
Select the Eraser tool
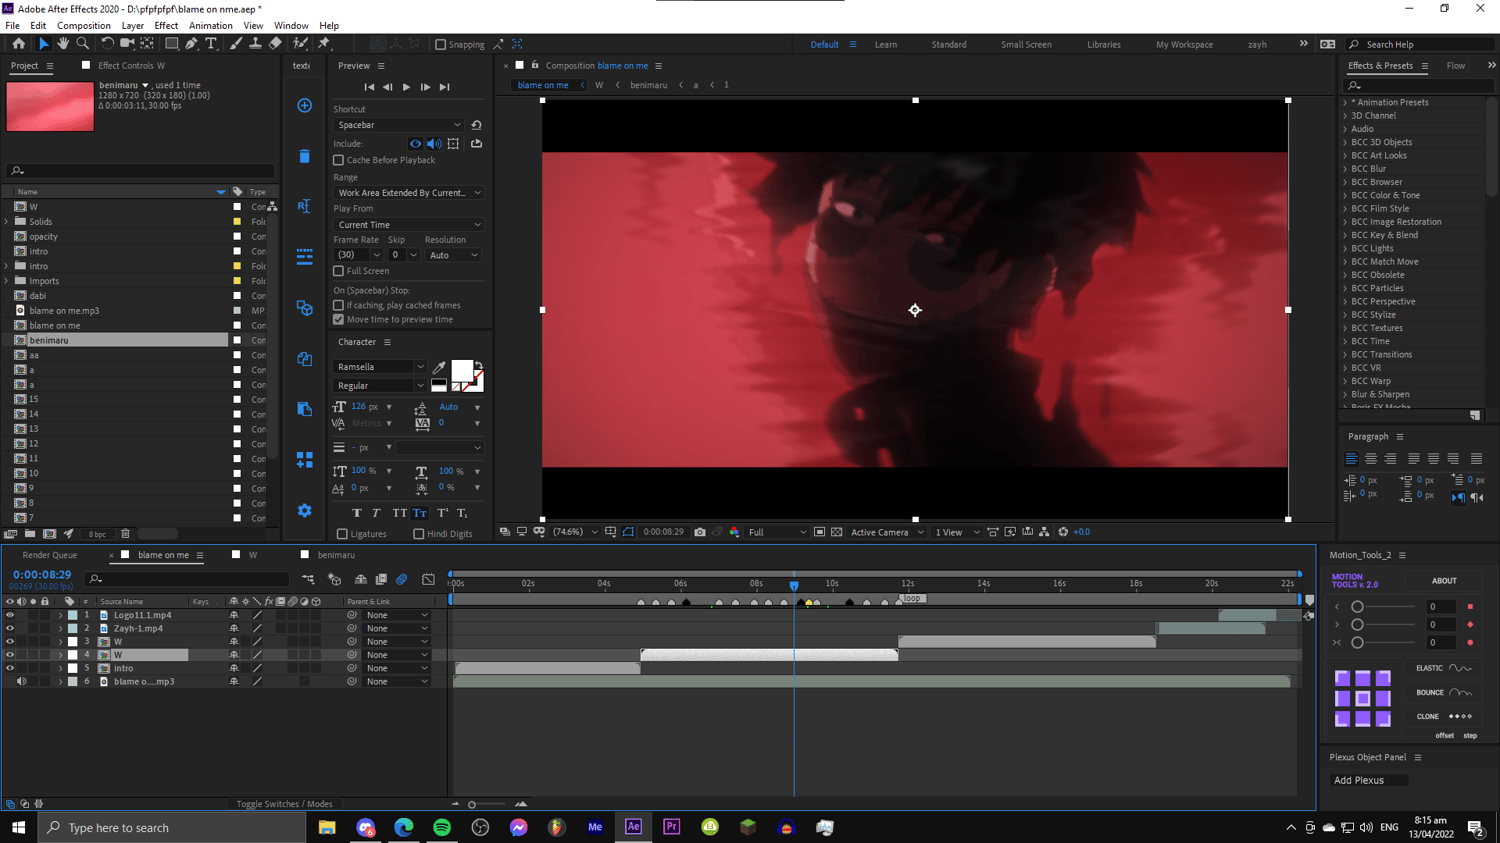(x=275, y=44)
